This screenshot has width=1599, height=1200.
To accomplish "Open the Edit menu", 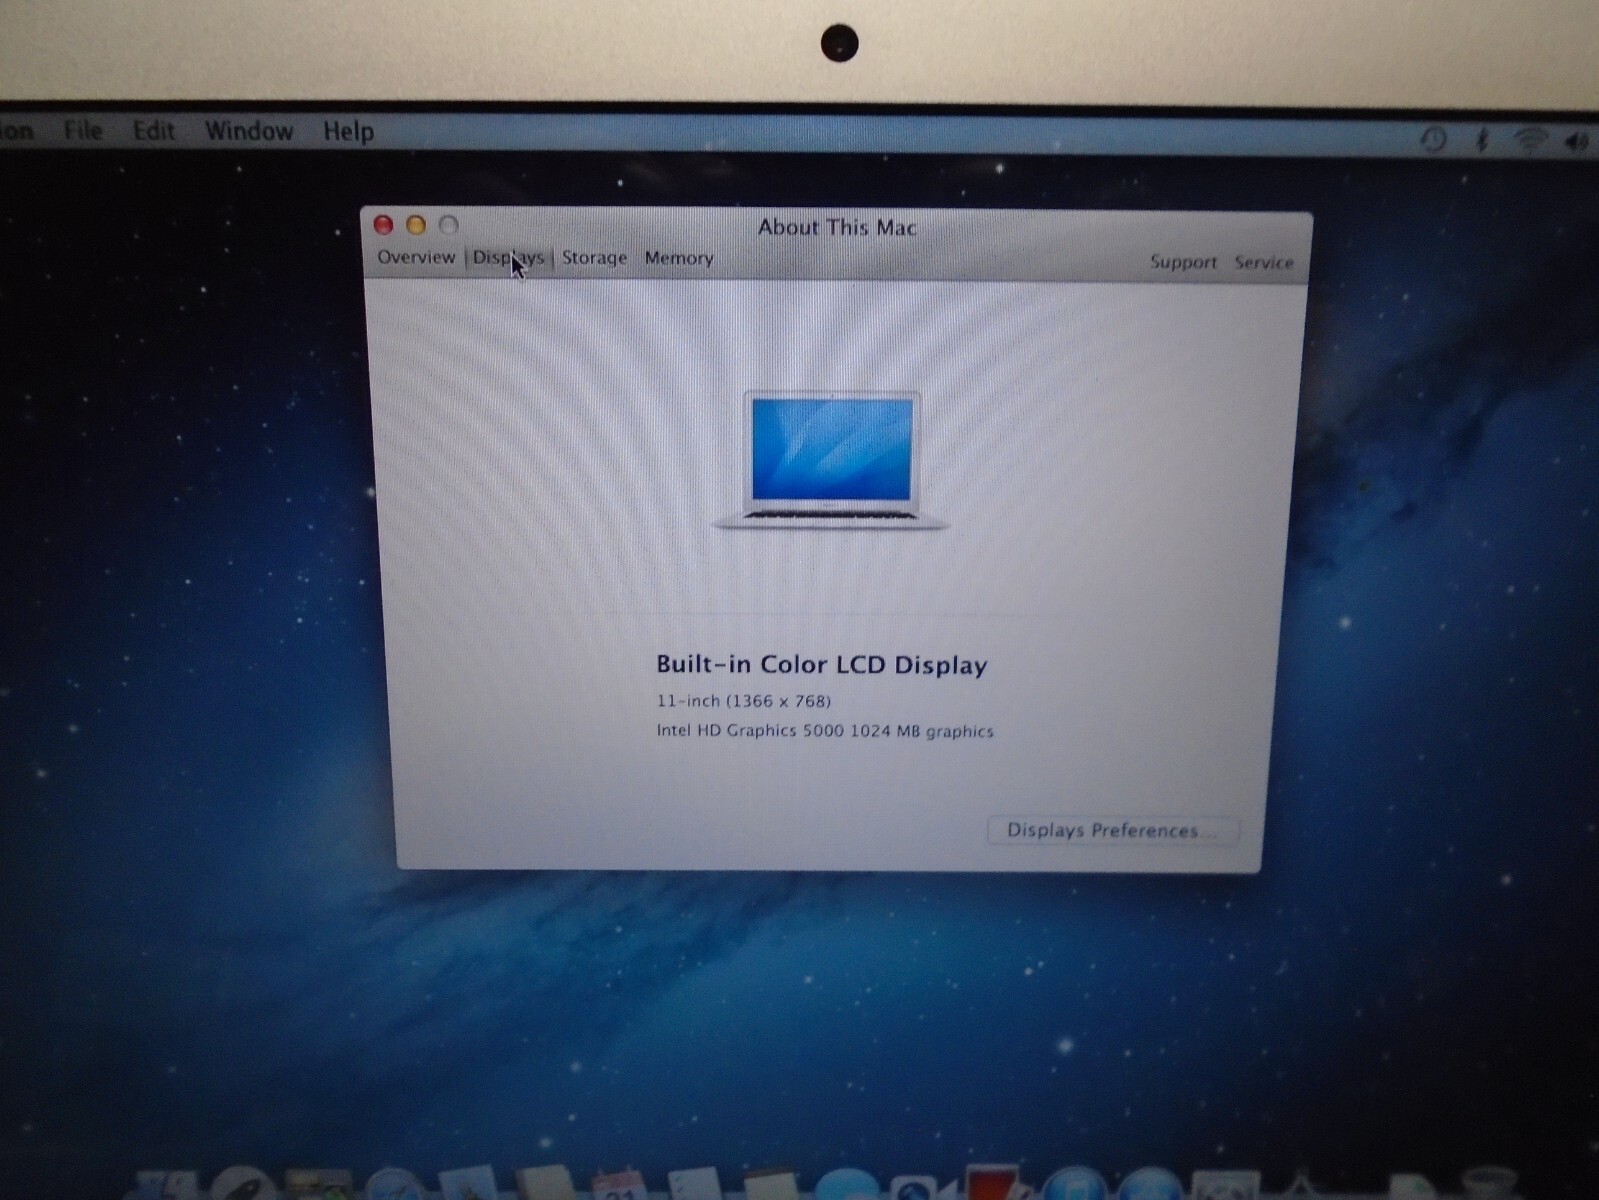I will [x=154, y=131].
